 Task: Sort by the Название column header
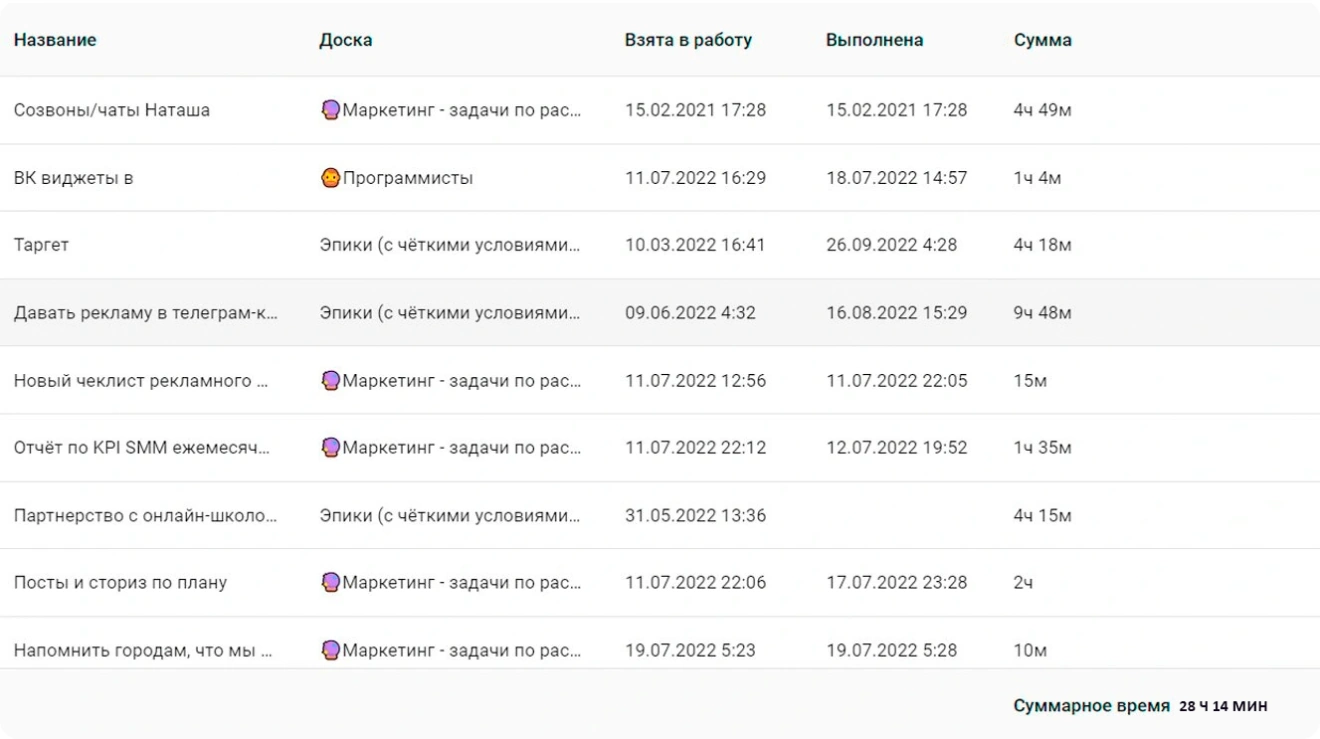[55, 41]
